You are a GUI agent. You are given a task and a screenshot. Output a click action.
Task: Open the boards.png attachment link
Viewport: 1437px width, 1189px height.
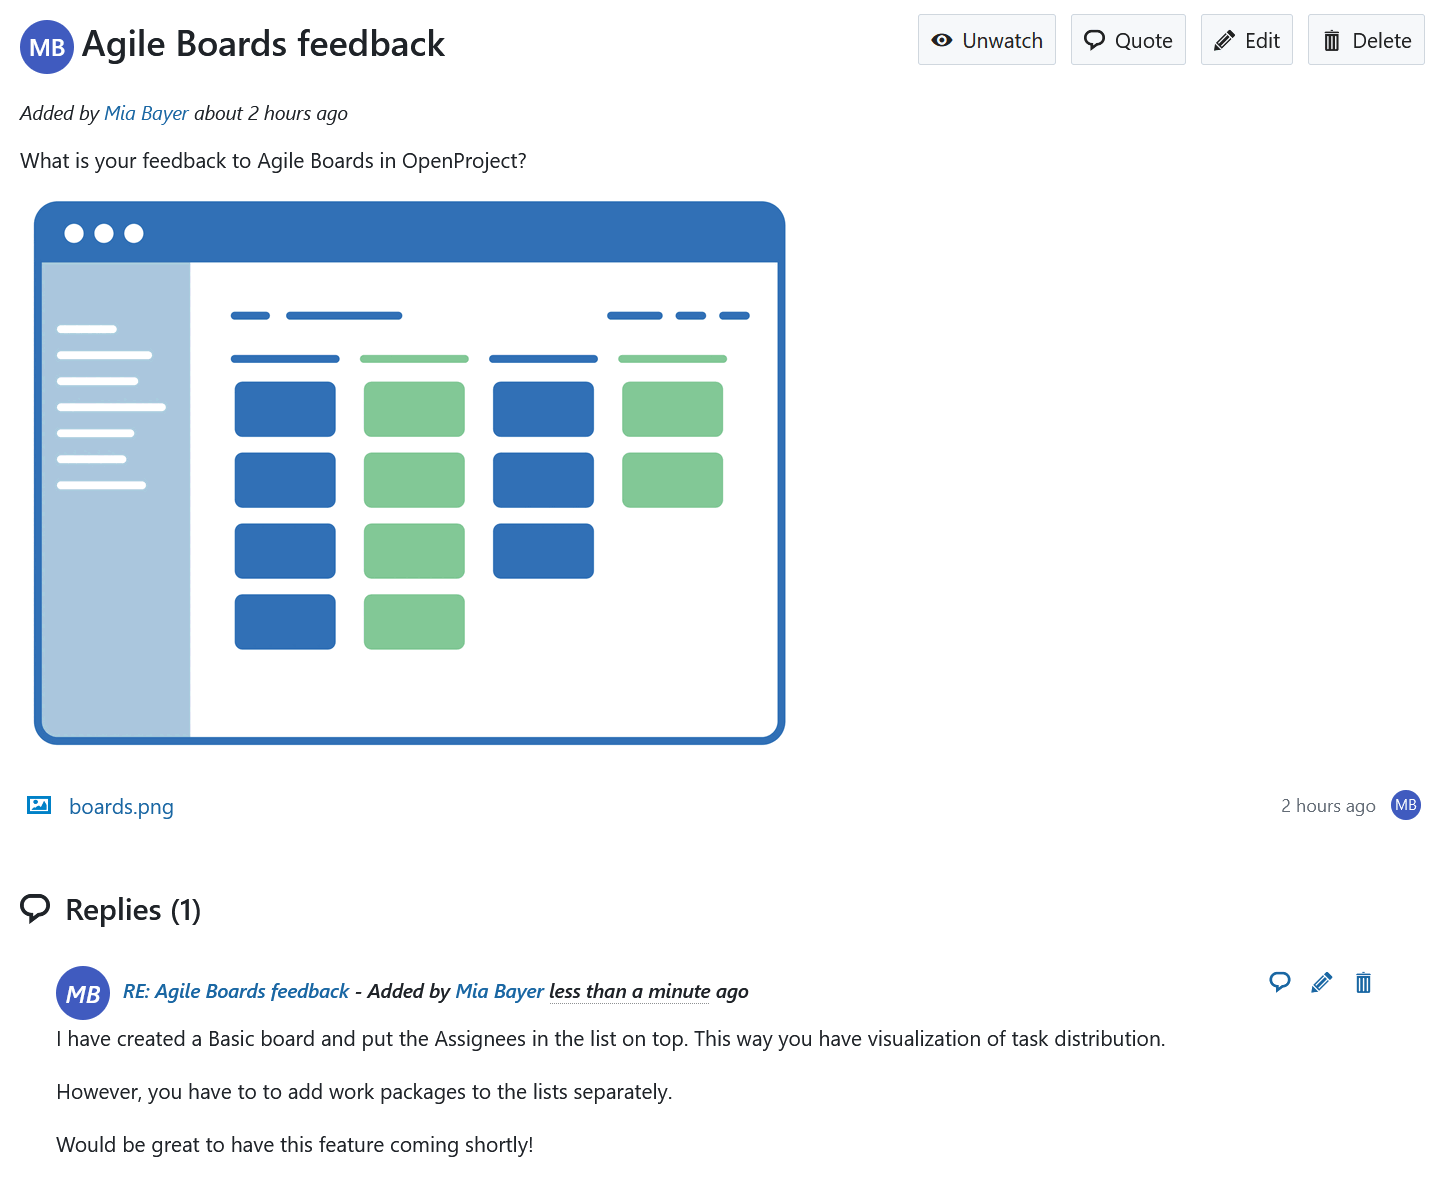point(121,807)
